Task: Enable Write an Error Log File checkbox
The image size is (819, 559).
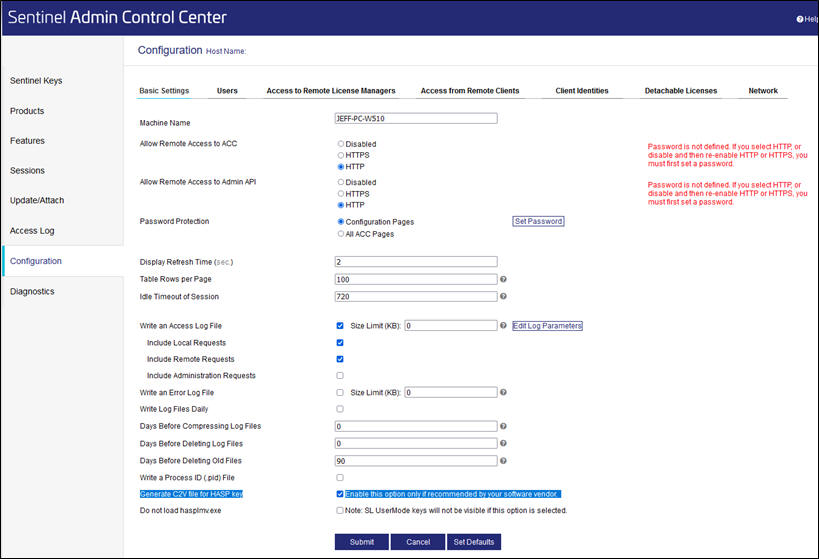Action: 340,392
